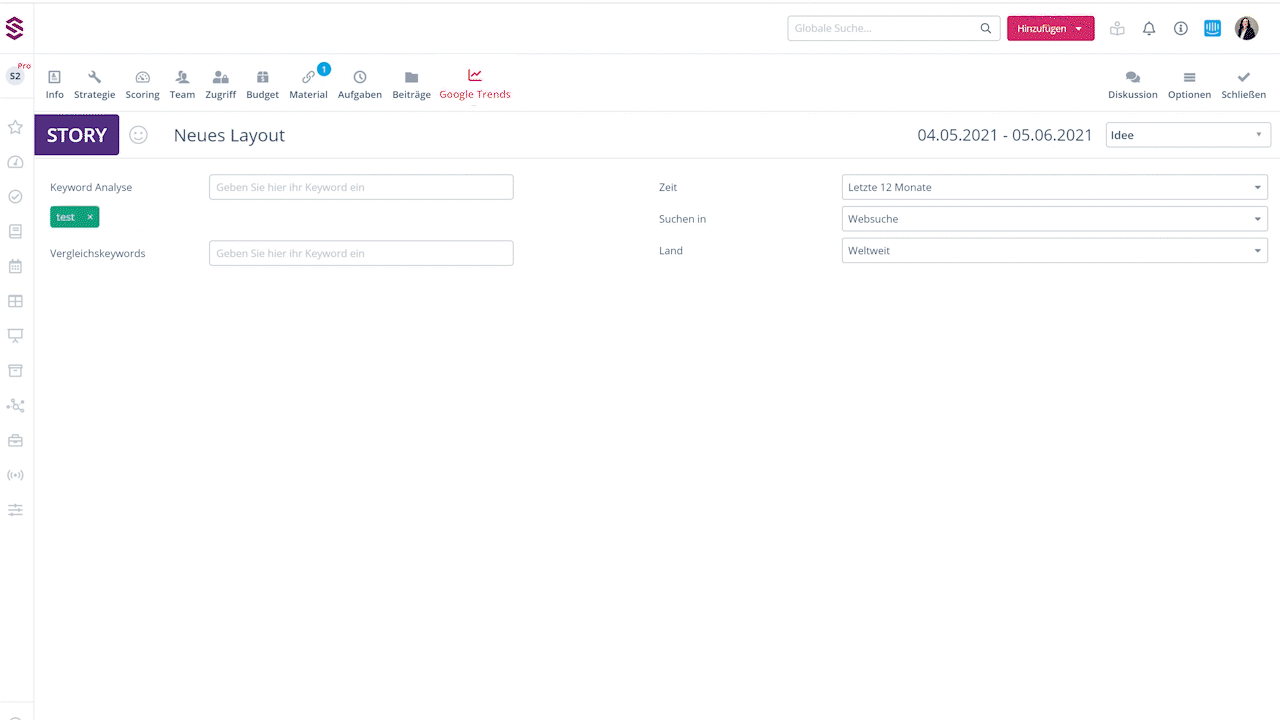Remove the 'test' keyword tag
1280x720 pixels.
90,217
